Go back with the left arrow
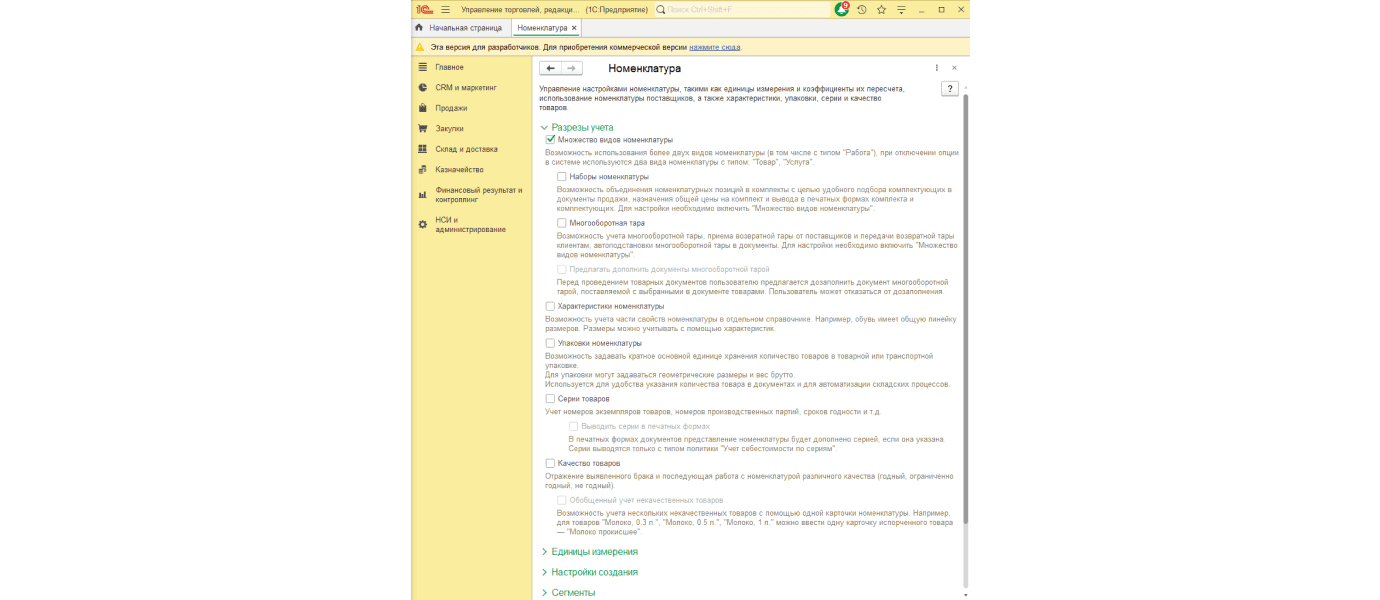The image size is (1380, 600). click(x=550, y=68)
